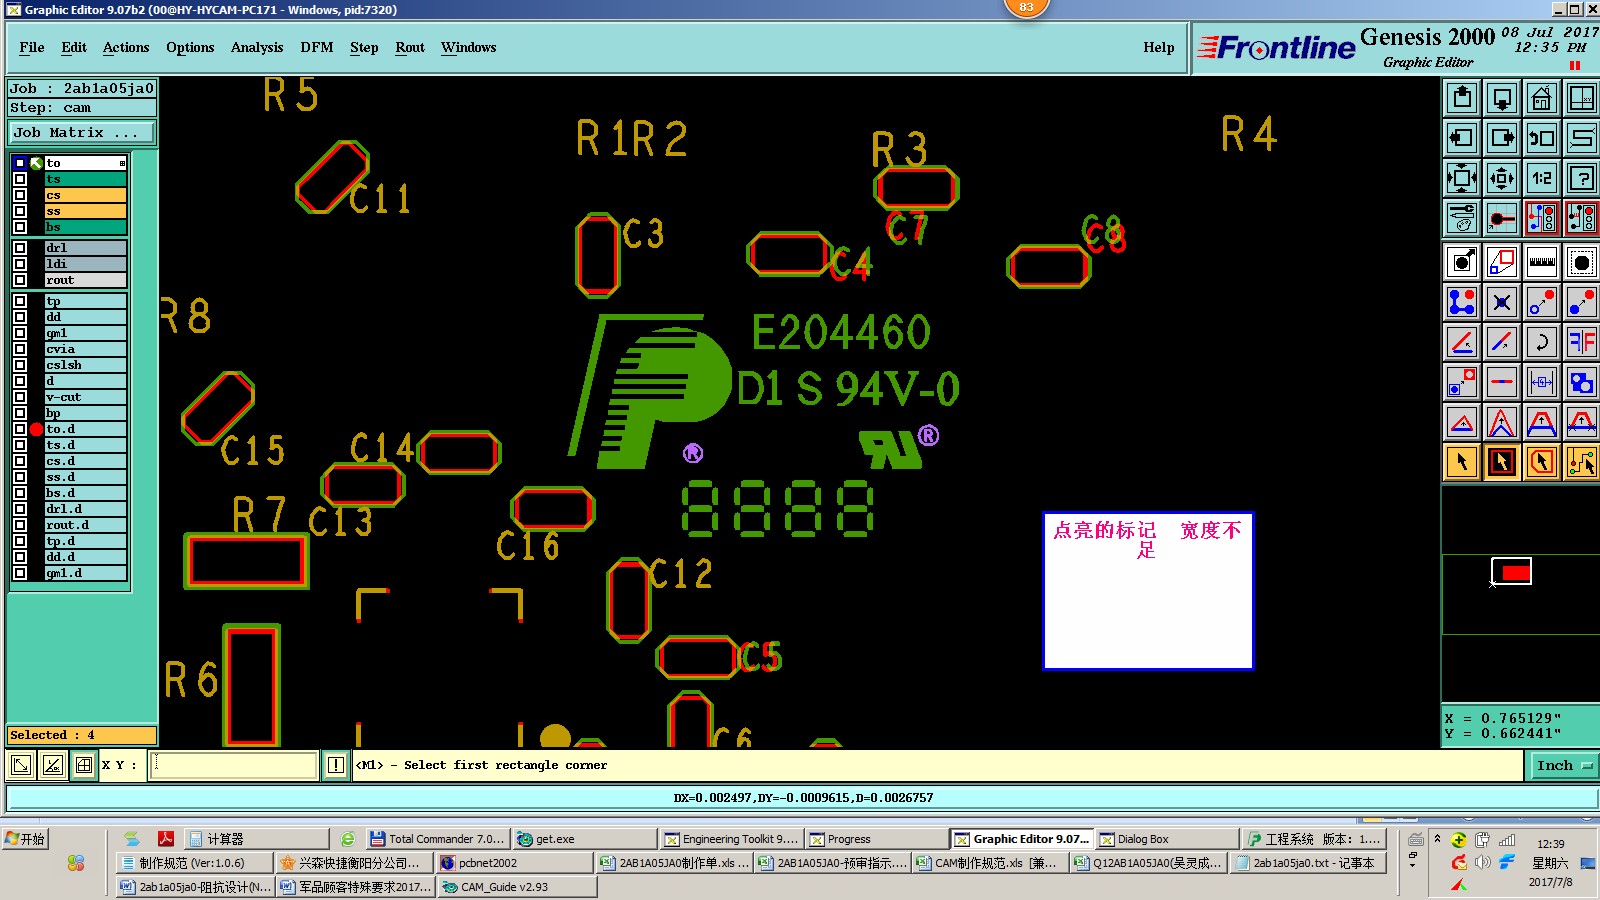Click the pan left view icon
This screenshot has width=1600, height=900.
point(1462,138)
